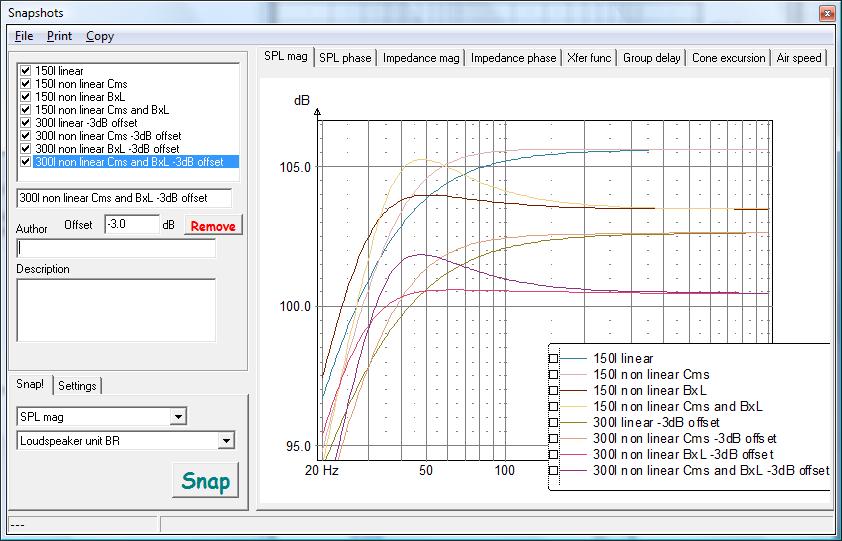Screen dimensions: 842x541
Task: Open the Impedance phase tab
Action: coord(513,58)
